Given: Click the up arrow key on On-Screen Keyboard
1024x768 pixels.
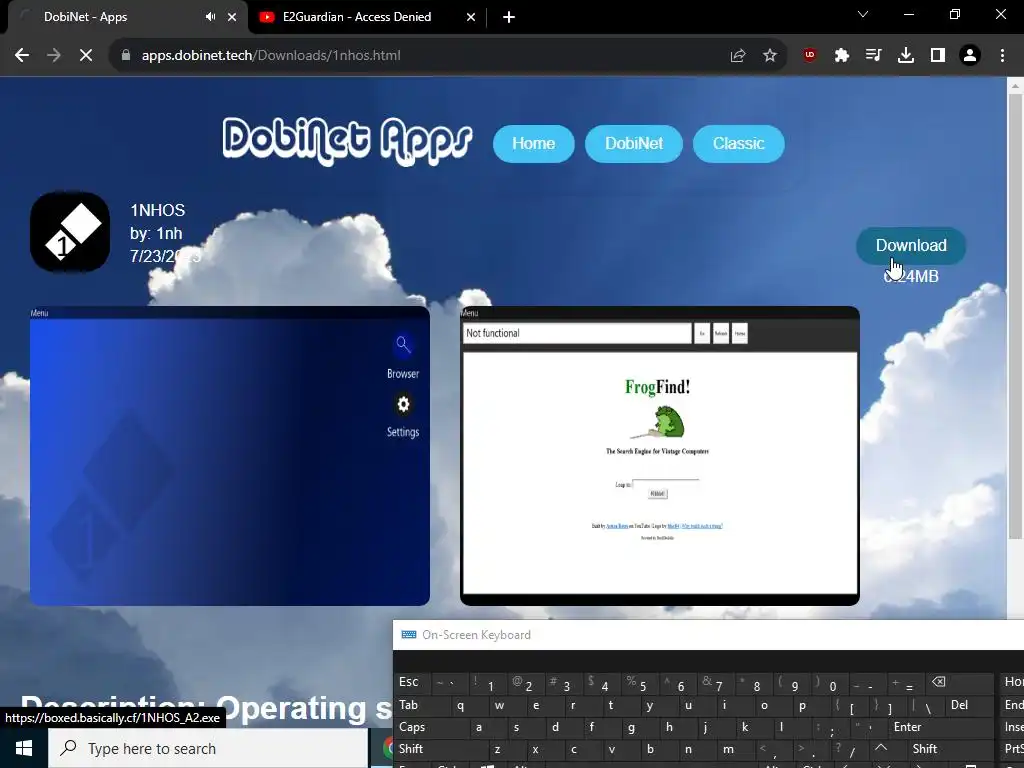Looking at the screenshot, I should click(881, 748).
